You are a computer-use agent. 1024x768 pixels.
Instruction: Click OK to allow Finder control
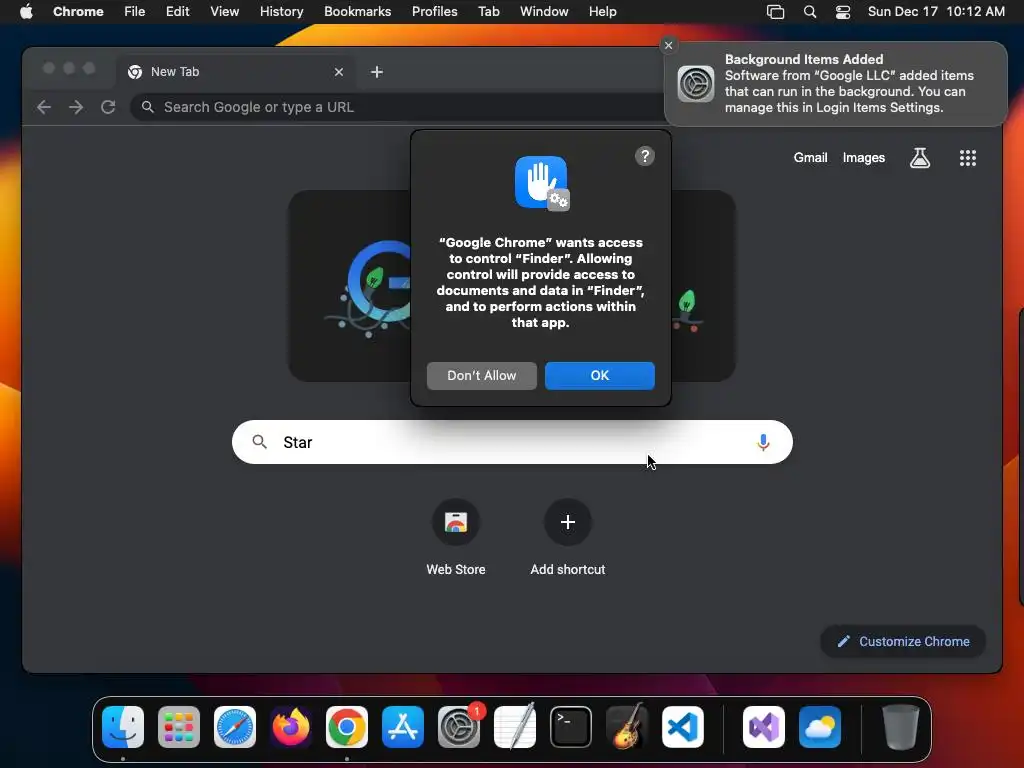(x=600, y=376)
